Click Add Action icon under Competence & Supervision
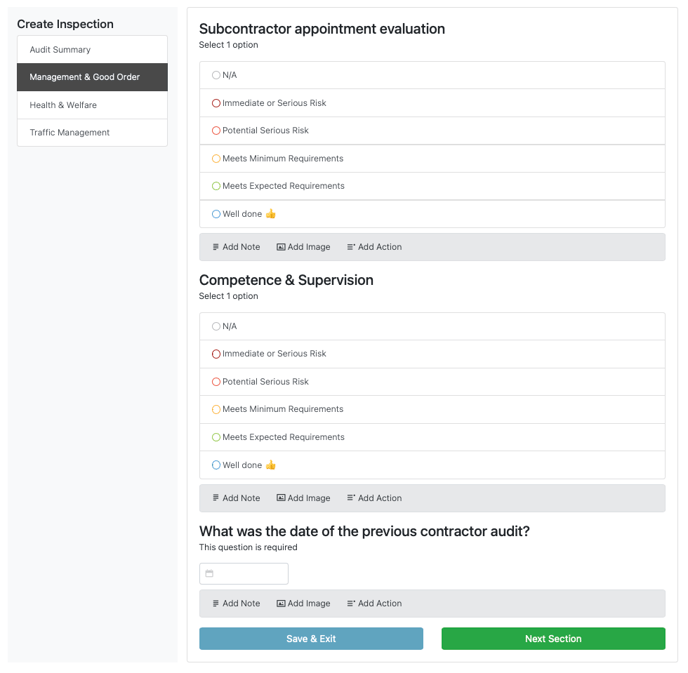The image size is (688, 673). tap(351, 498)
